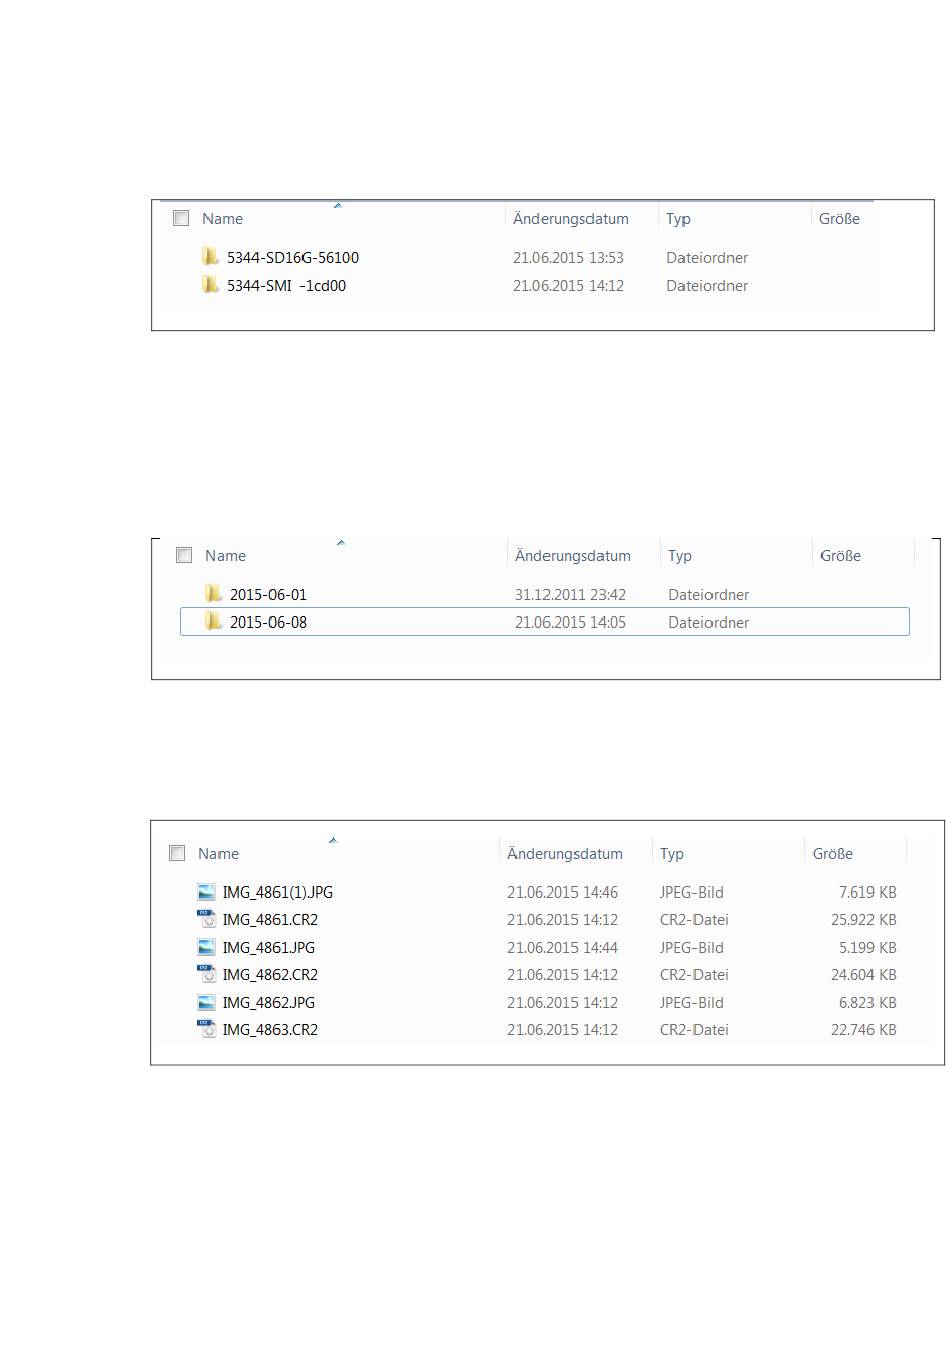Select the highlighted folder name 2015-06-08
This screenshot has width=950, height=1369.
[x=268, y=623]
